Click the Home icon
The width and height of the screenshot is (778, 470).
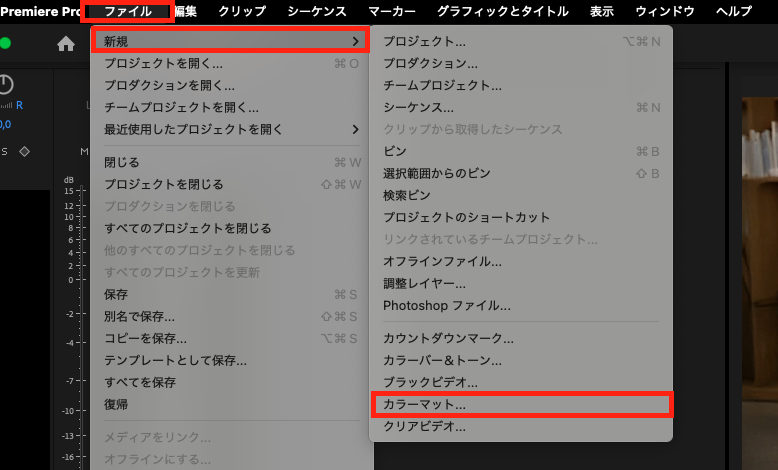[x=66, y=43]
